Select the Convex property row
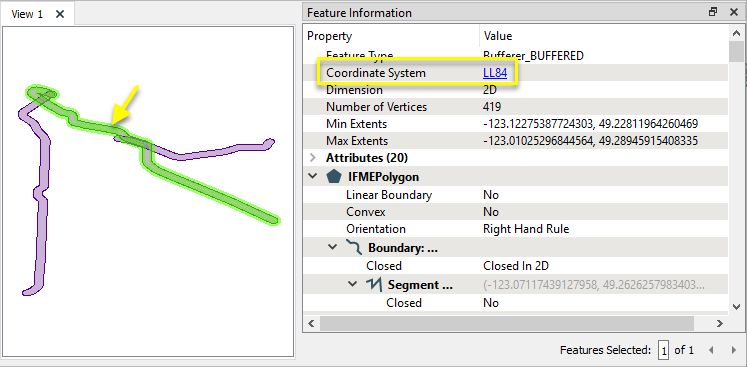747x367 pixels. tap(515, 212)
